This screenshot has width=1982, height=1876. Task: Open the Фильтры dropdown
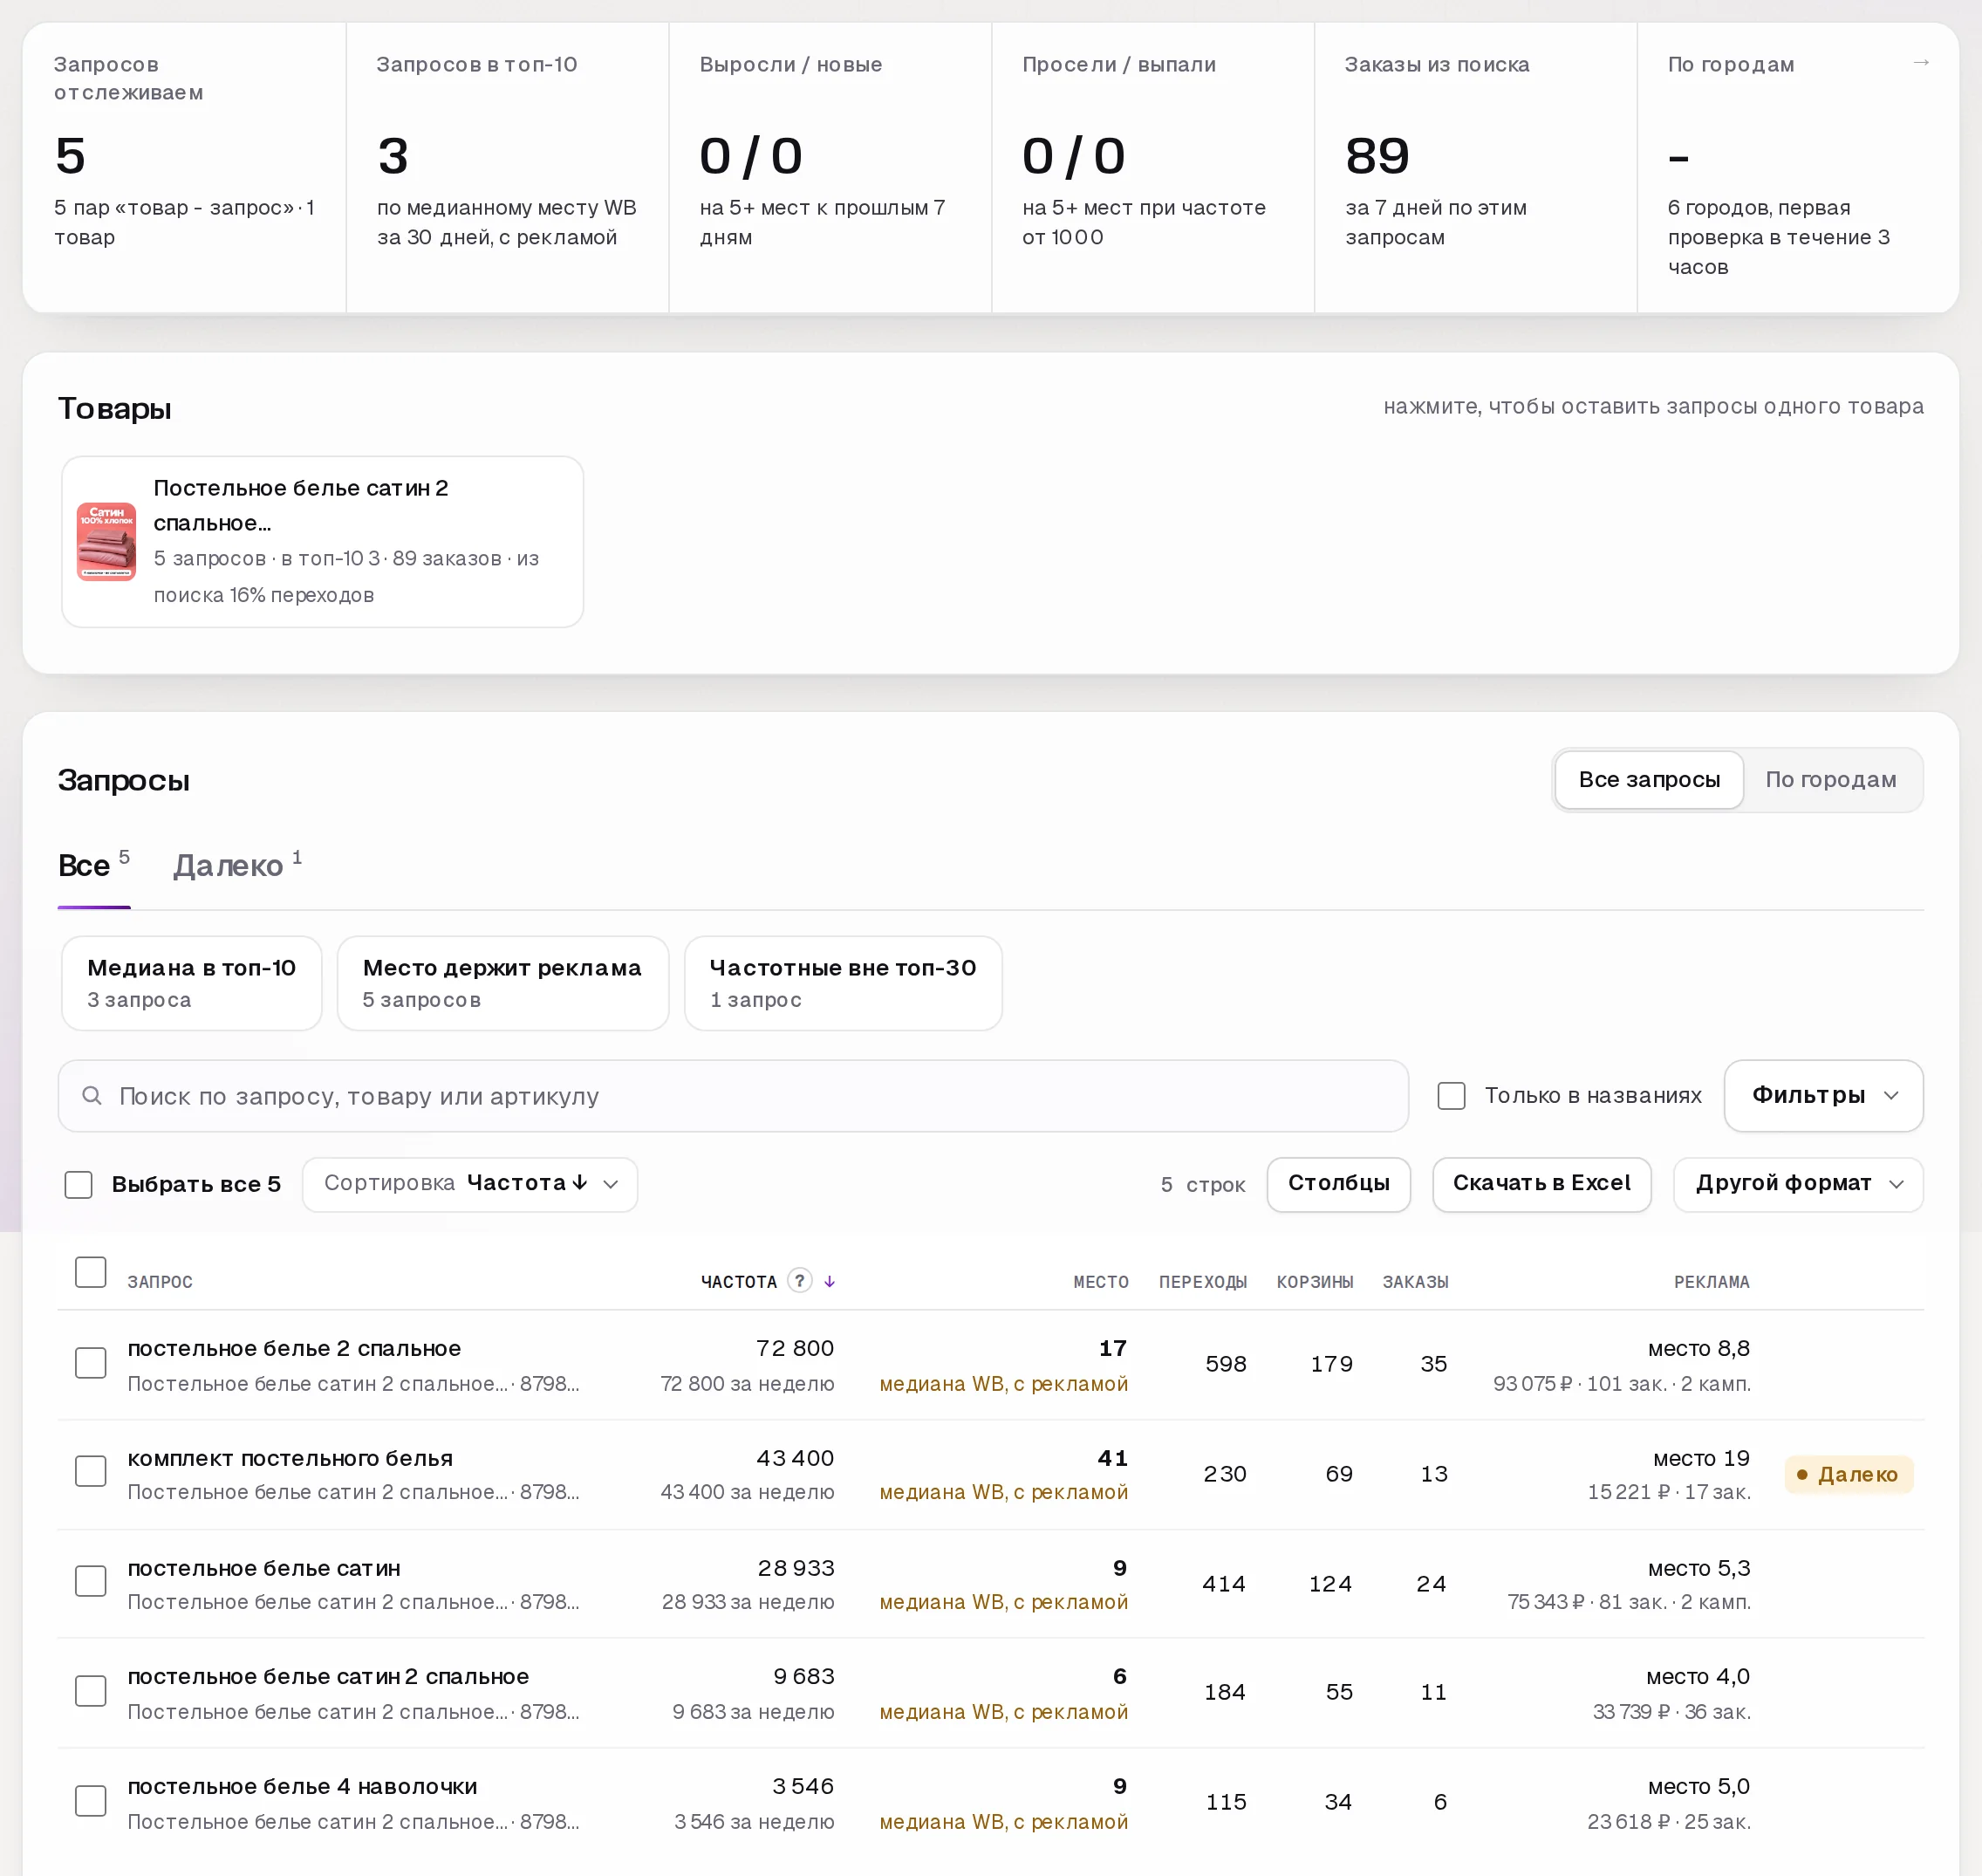(1823, 1096)
